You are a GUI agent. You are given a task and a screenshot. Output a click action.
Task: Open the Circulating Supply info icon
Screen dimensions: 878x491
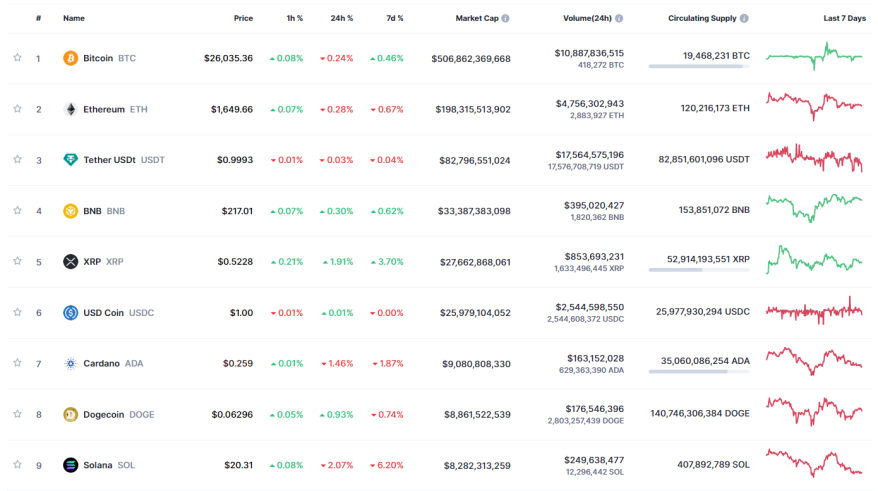point(744,18)
